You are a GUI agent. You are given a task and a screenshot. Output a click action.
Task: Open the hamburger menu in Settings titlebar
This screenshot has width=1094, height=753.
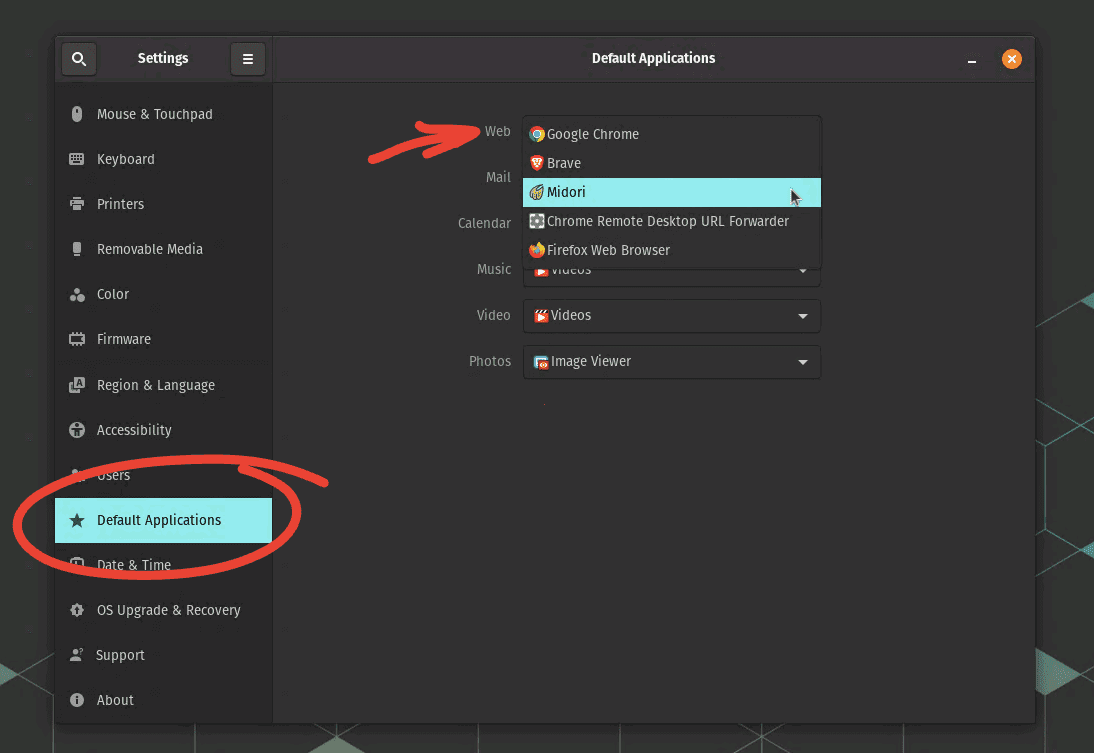tap(247, 58)
